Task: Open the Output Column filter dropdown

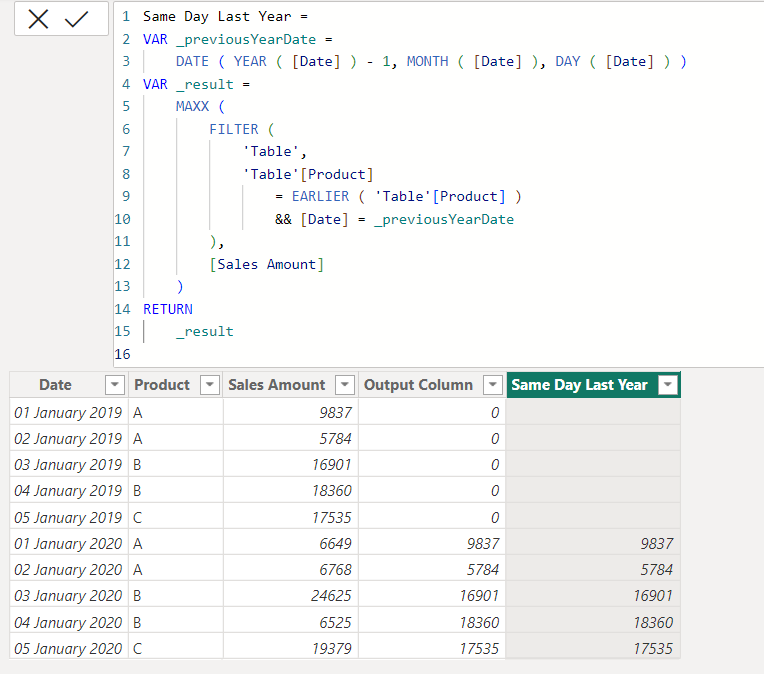Action: click(x=493, y=385)
